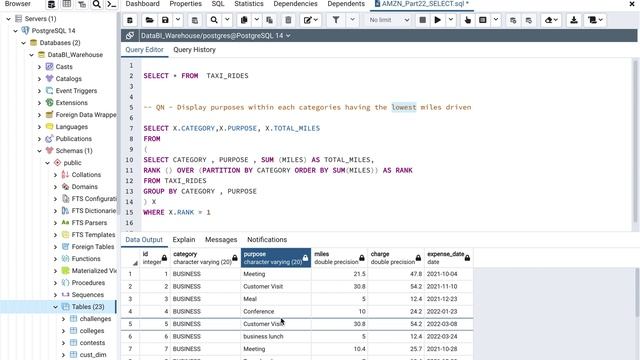Click the Explain hand icon
The height and width of the screenshot is (360, 640).
(467, 20)
